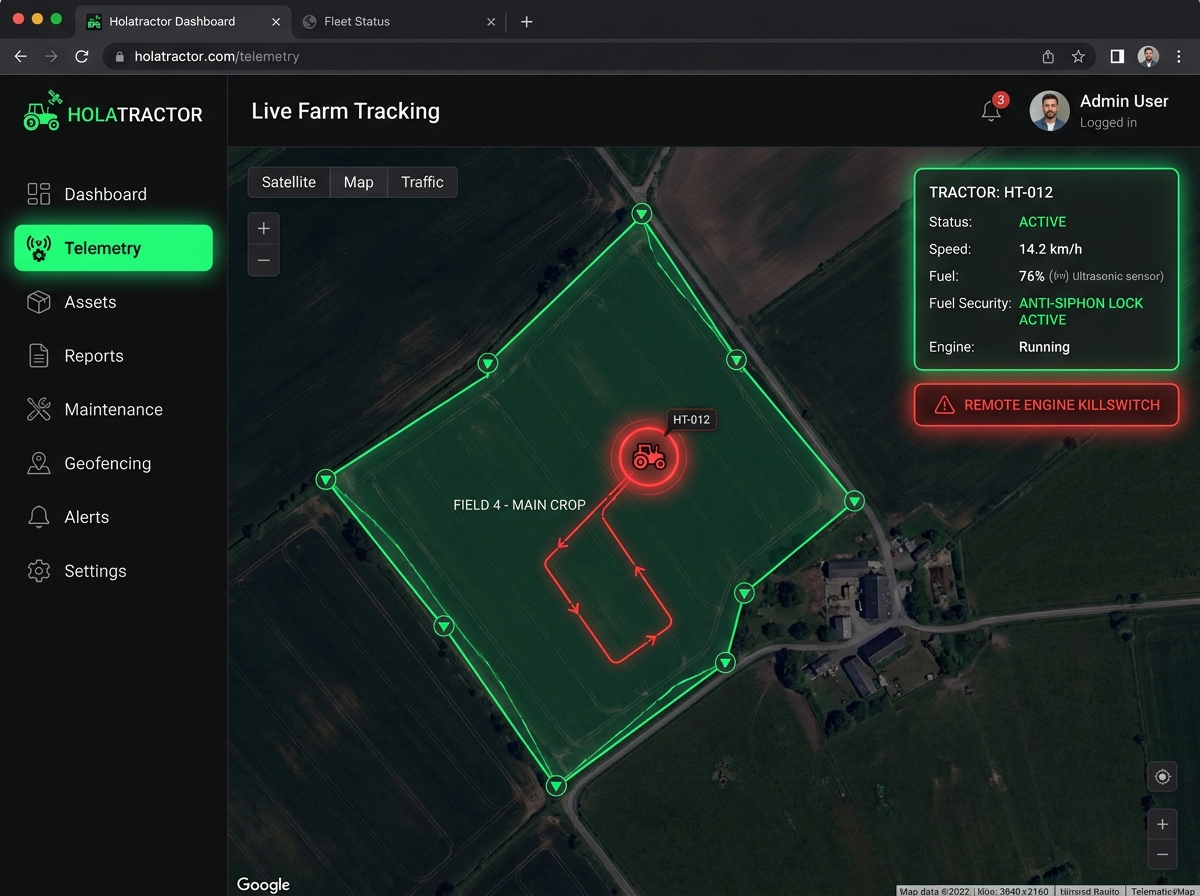1200x896 pixels.
Task: Click the locate-me target button
Action: pyautogui.click(x=1162, y=777)
